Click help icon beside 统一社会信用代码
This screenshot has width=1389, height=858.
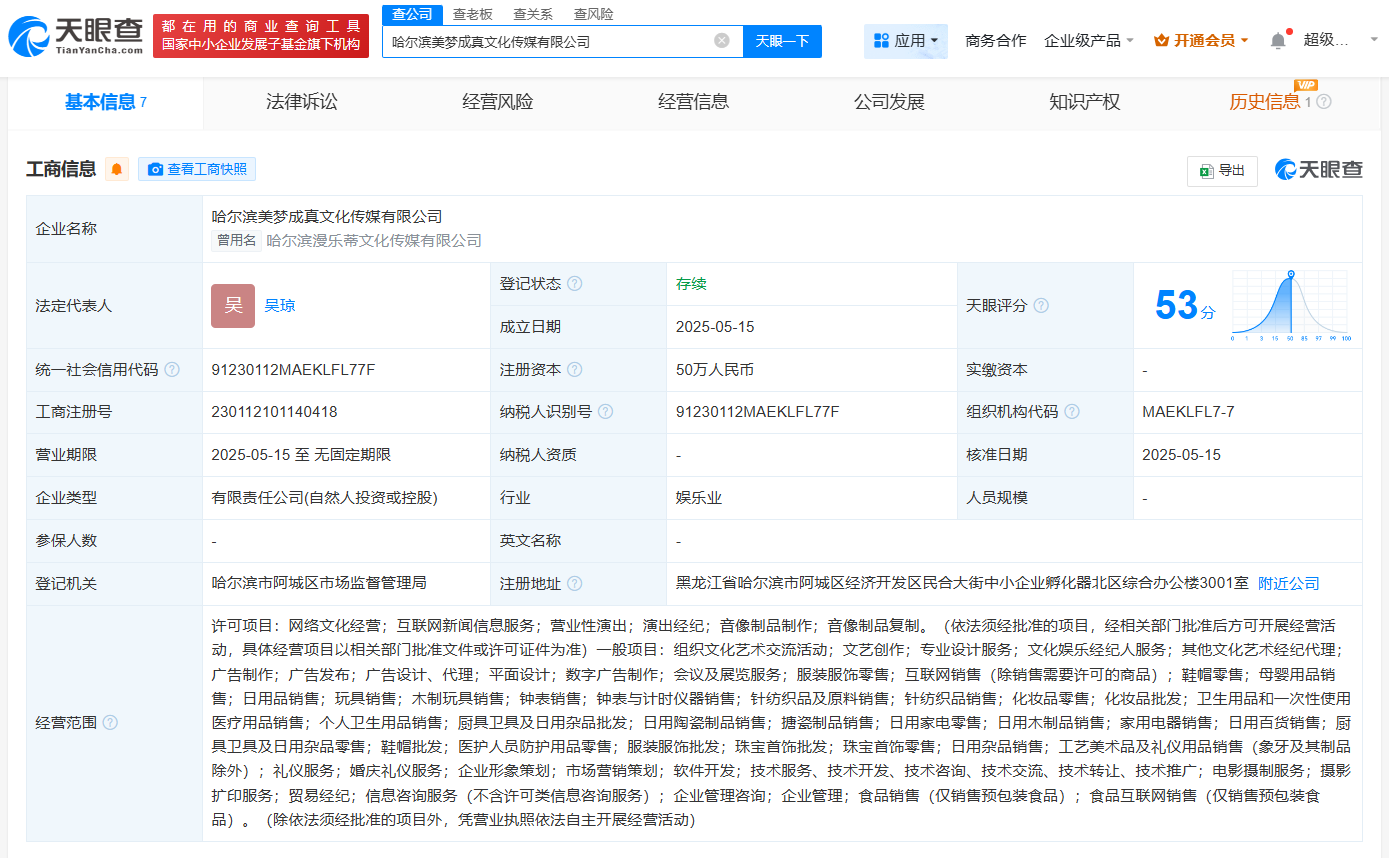172,370
